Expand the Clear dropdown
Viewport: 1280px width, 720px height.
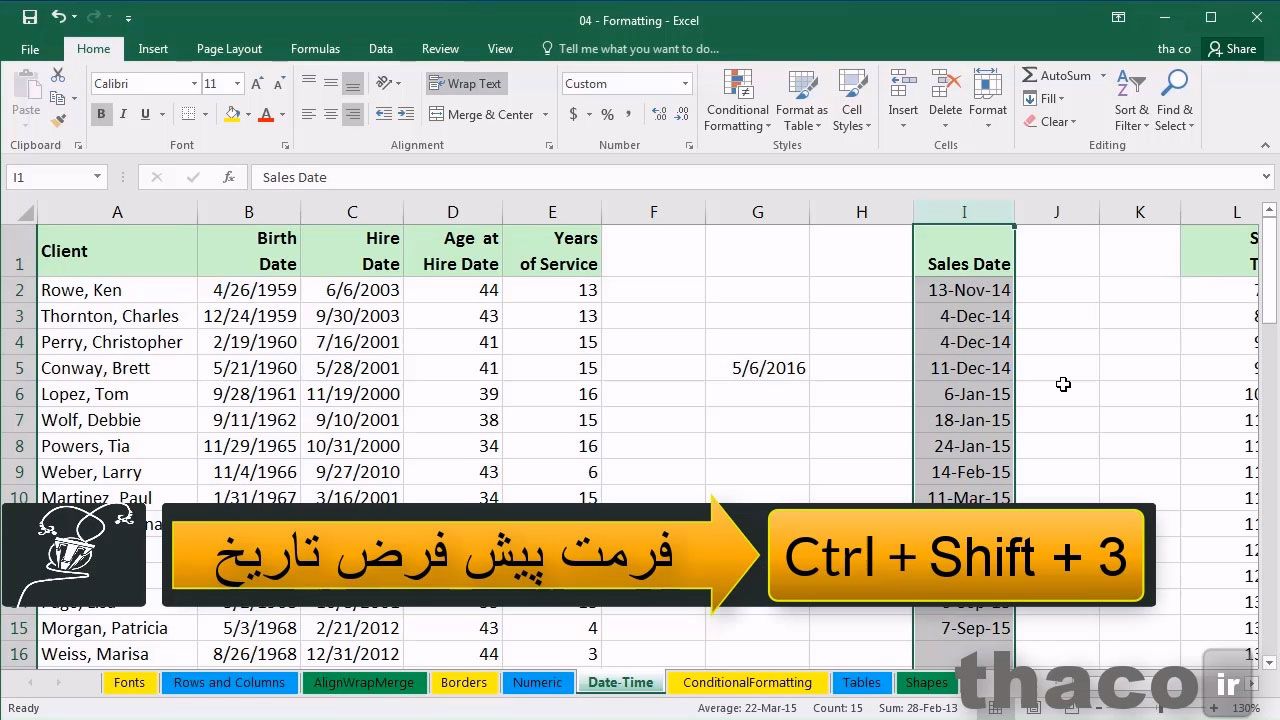[x=1073, y=122]
